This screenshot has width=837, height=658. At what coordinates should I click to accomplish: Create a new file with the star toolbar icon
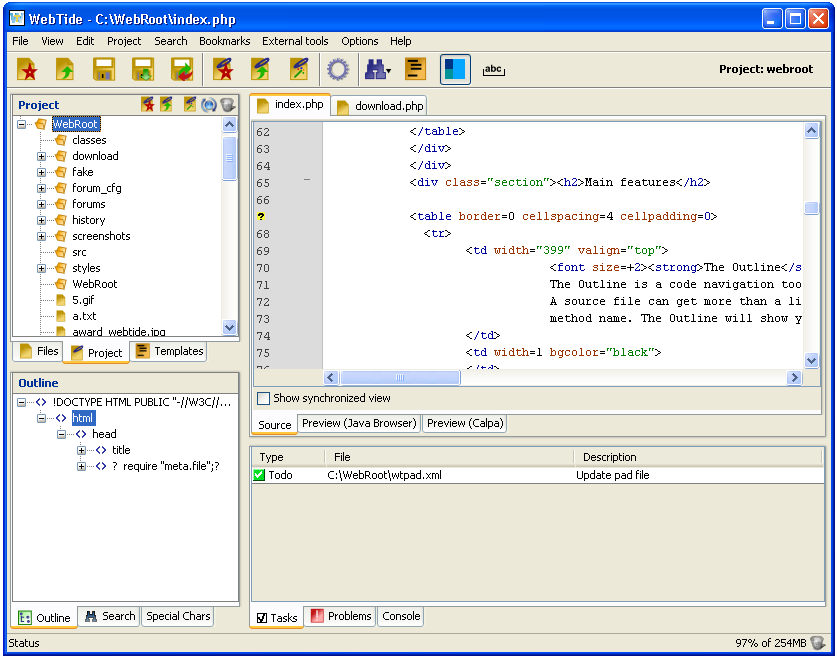27,69
